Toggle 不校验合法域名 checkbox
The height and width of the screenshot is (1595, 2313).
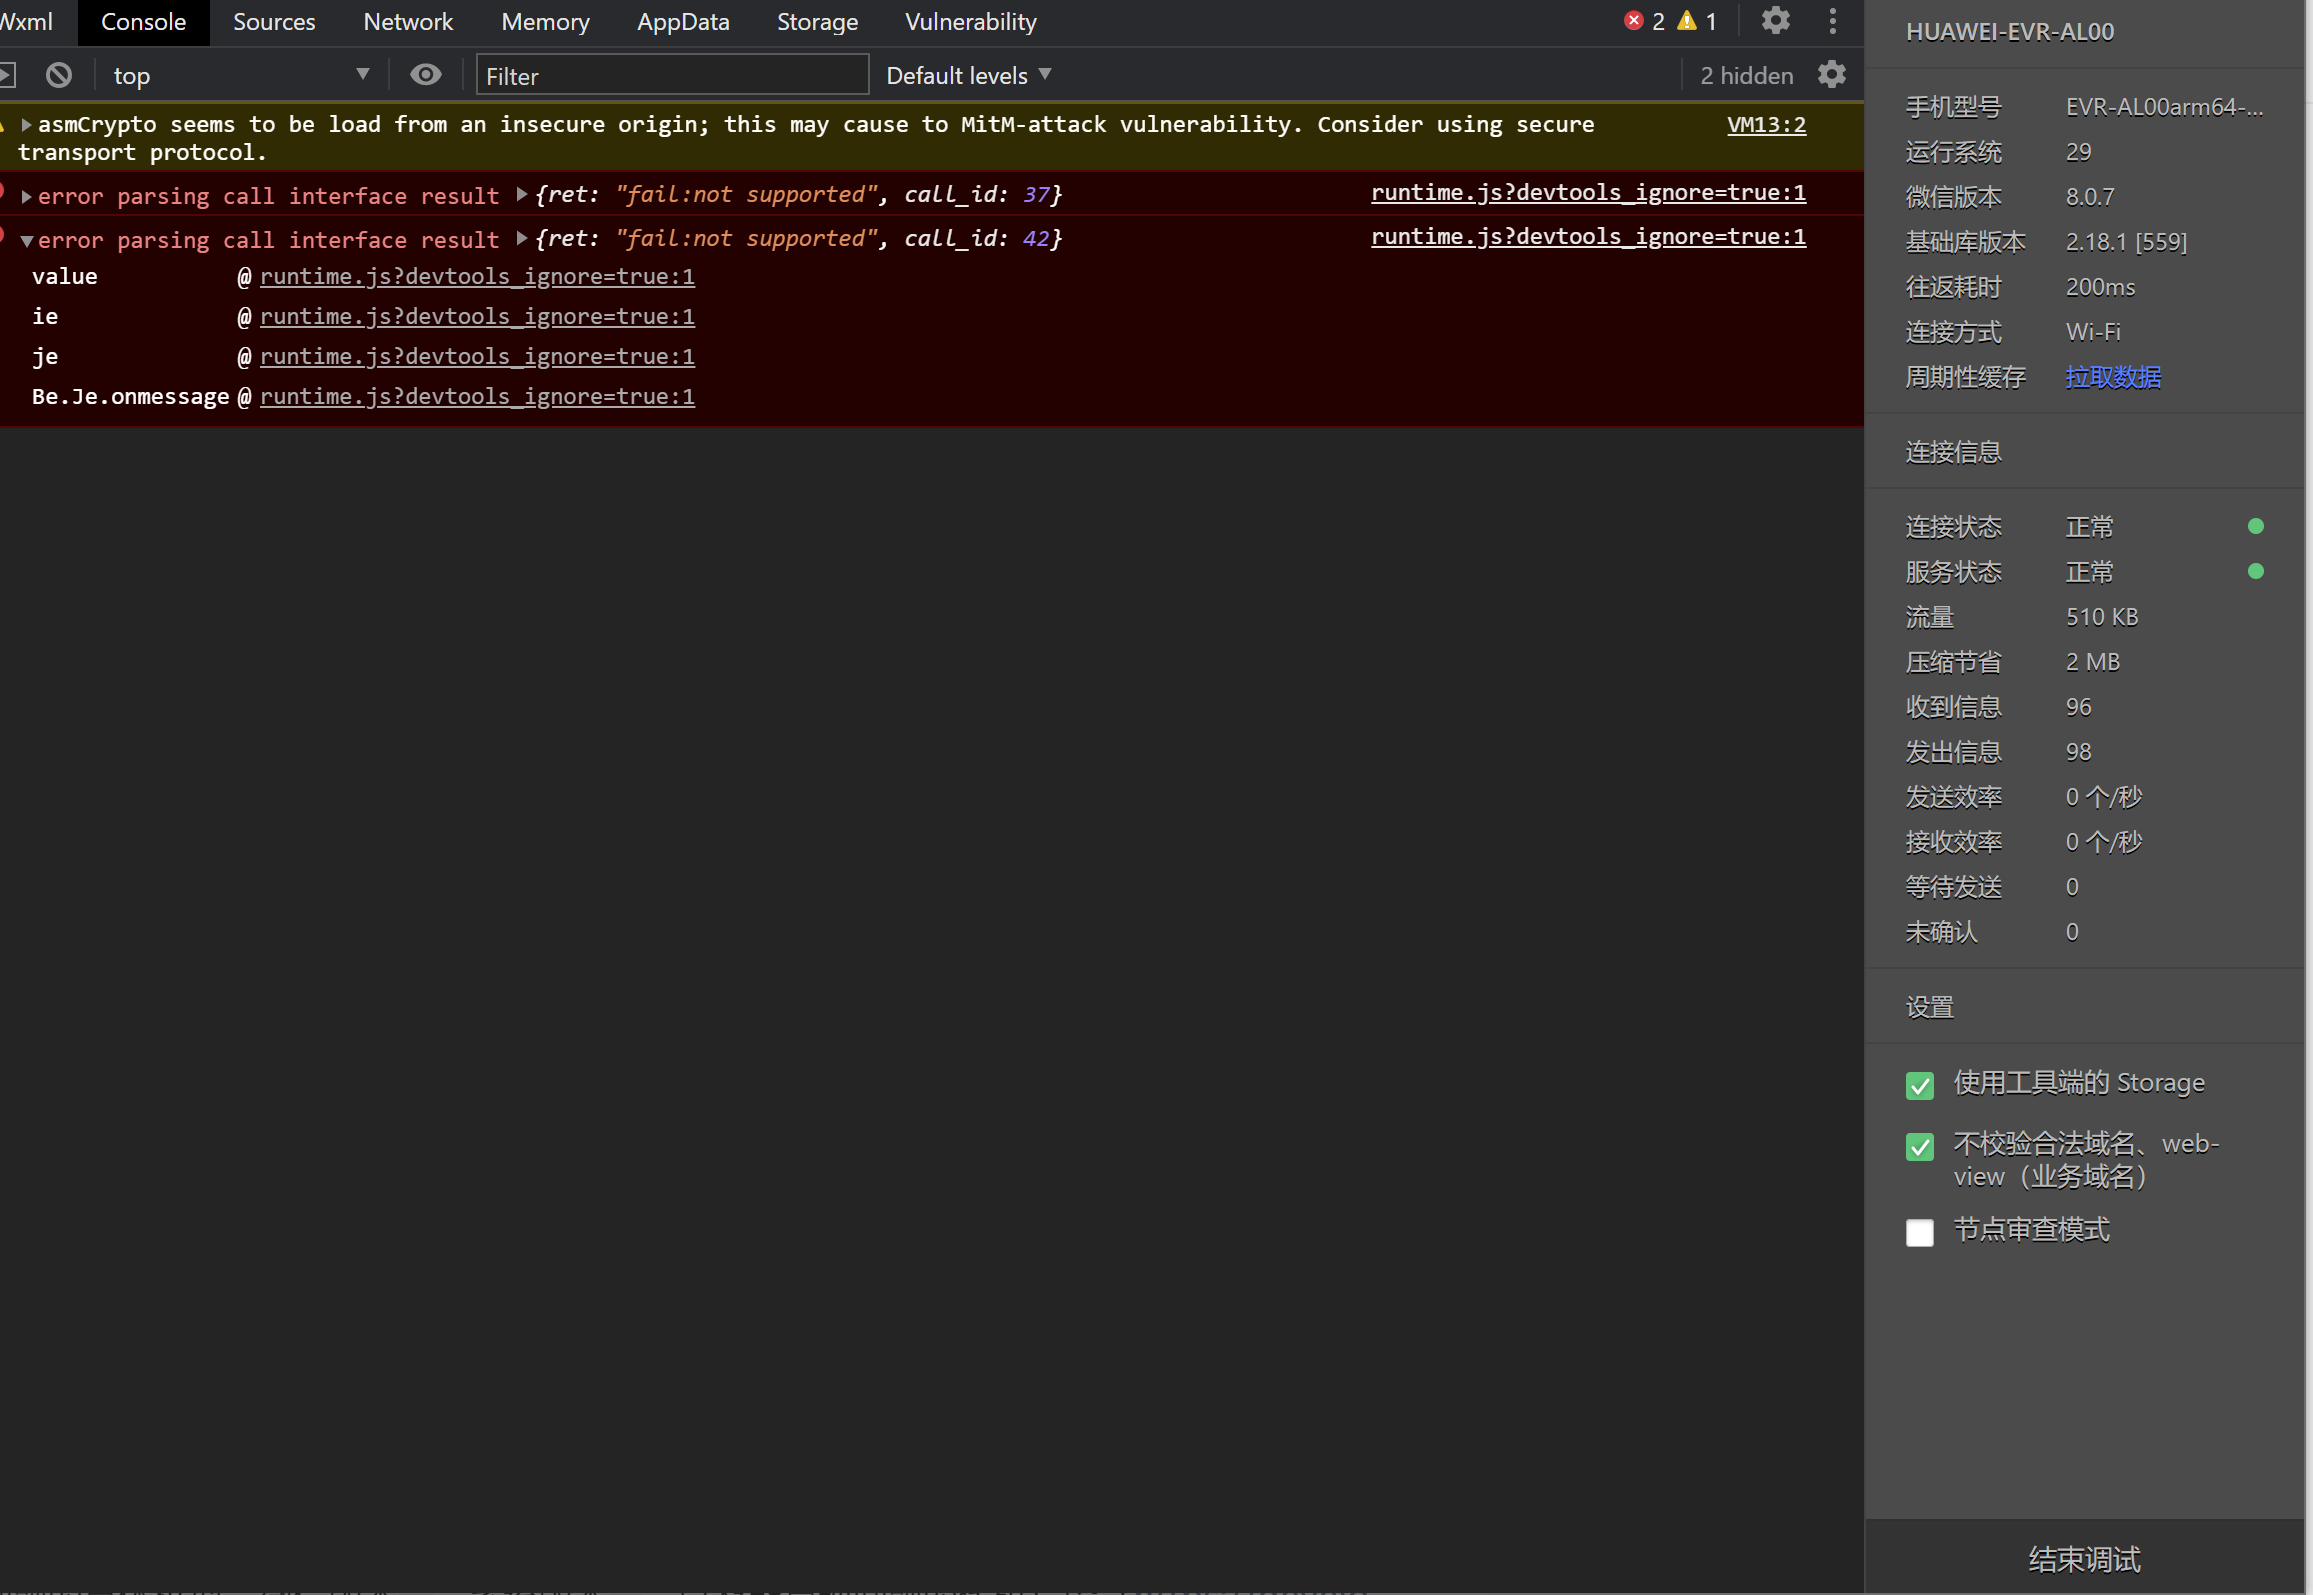[x=1919, y=1146]
